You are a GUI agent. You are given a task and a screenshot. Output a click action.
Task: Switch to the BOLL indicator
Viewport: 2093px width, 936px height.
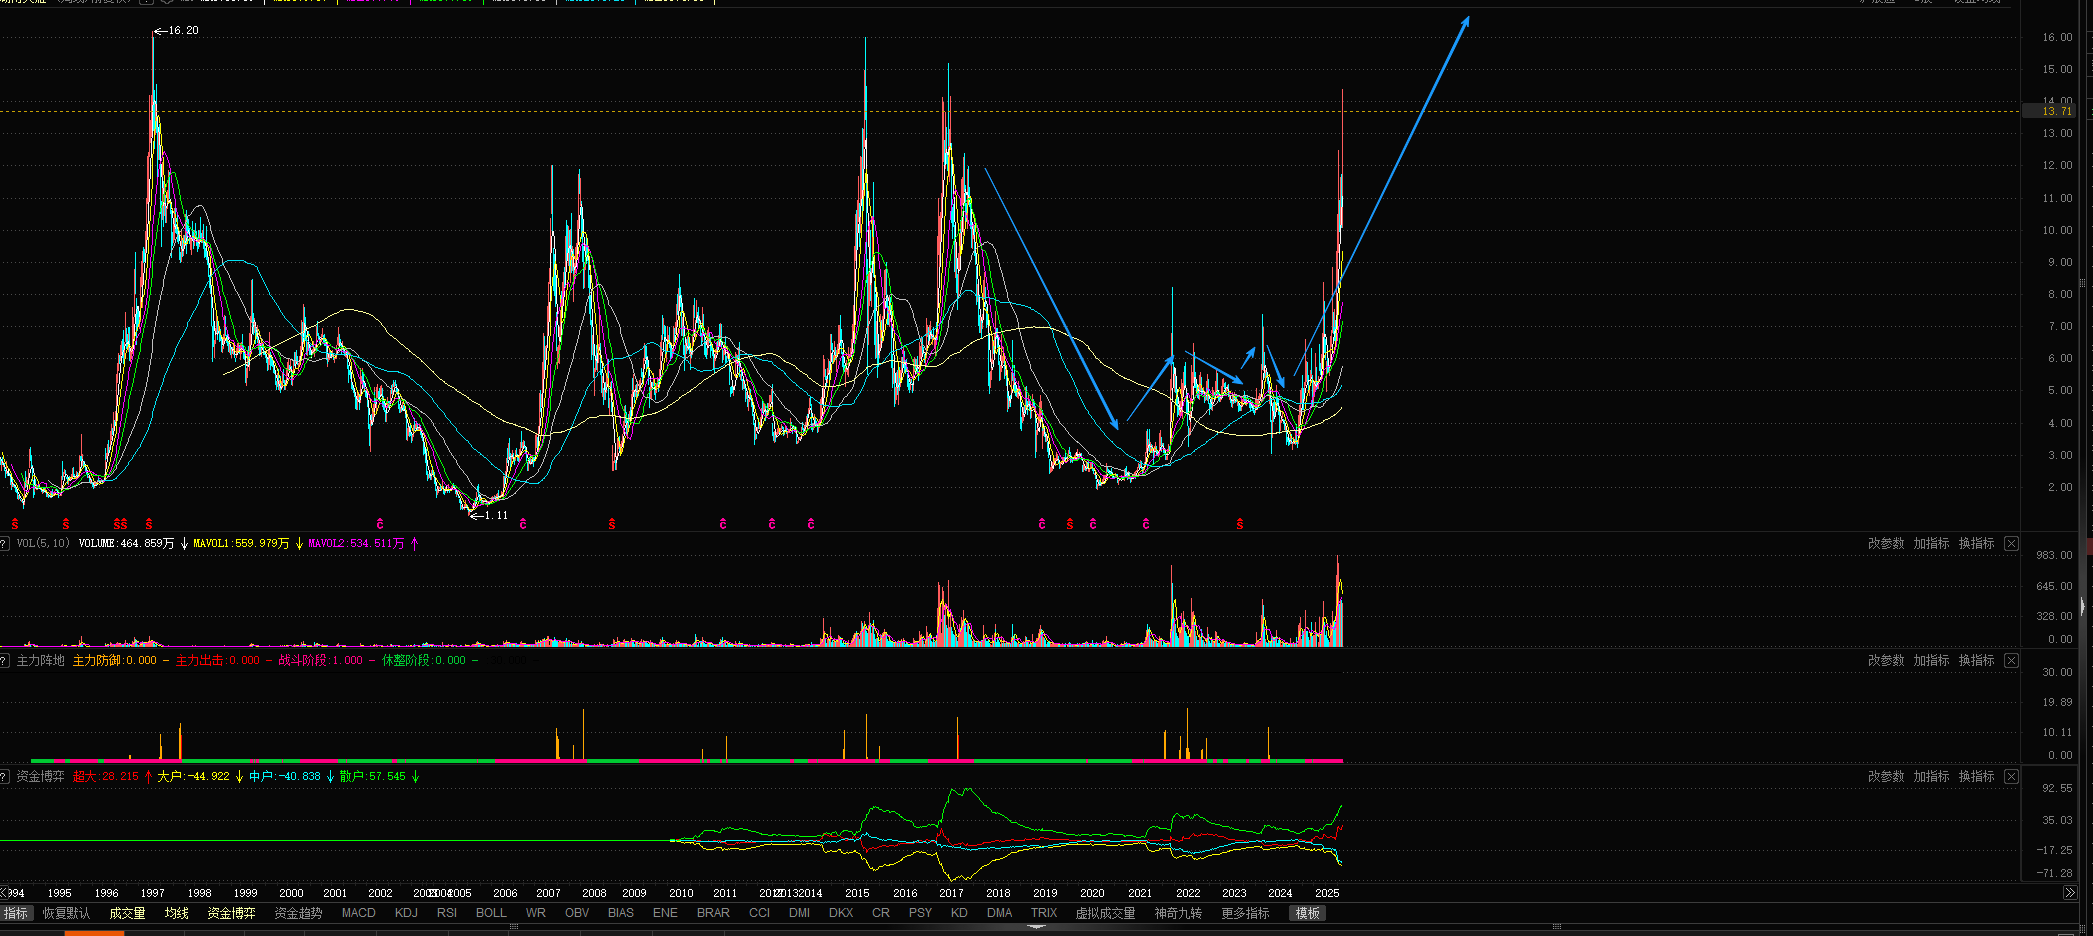click(x=491, y=913)
